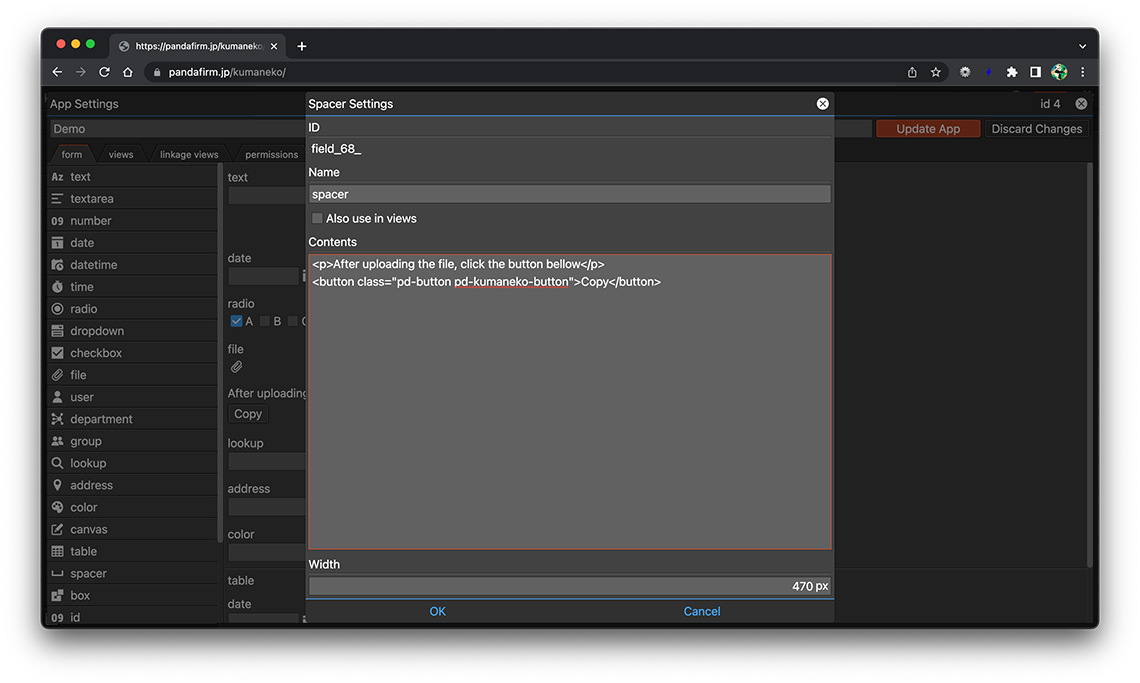Click the address pin icon
Screen dimensions: 1140x683
(57, 485)
